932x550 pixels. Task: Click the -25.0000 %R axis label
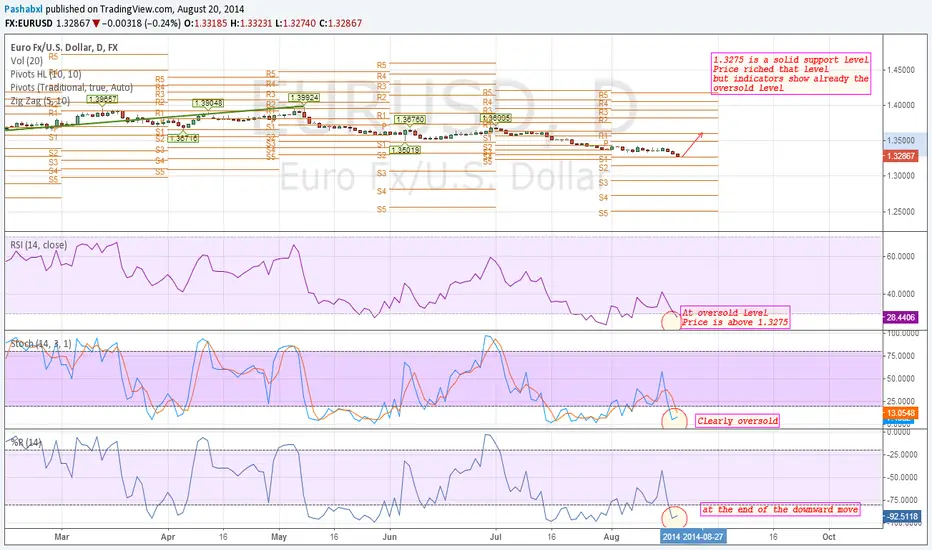(900, 454)
